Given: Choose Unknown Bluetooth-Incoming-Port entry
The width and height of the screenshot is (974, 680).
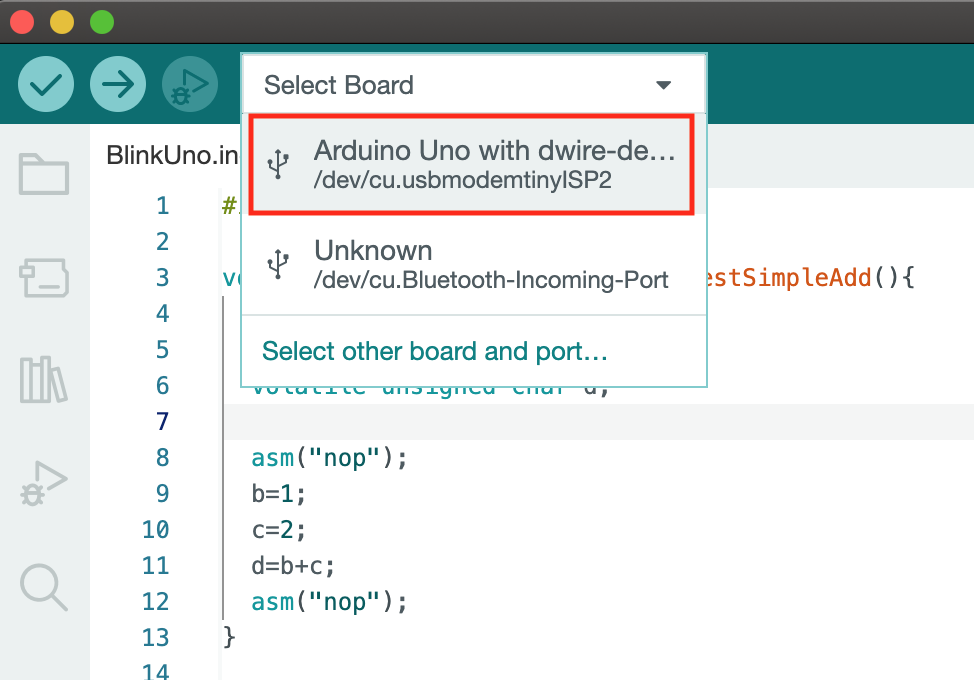Looking at the screenshot, I should (474, 265).
